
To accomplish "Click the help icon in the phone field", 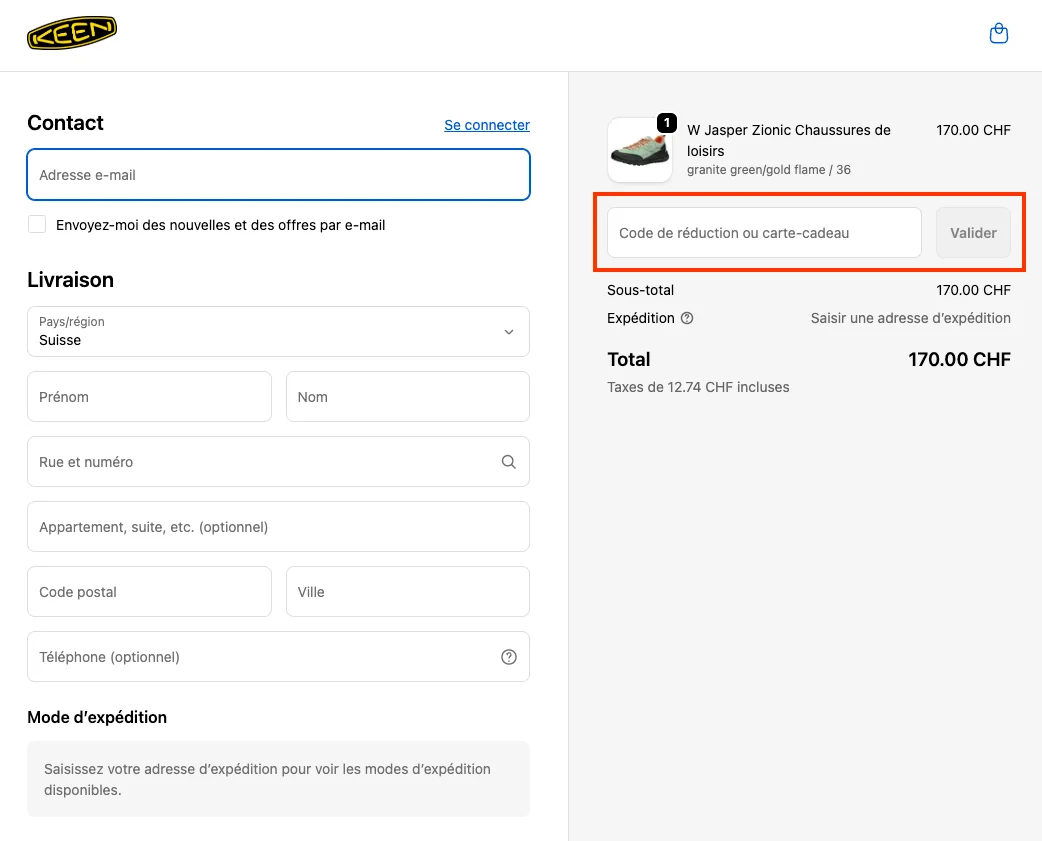I will pos(508,656).
